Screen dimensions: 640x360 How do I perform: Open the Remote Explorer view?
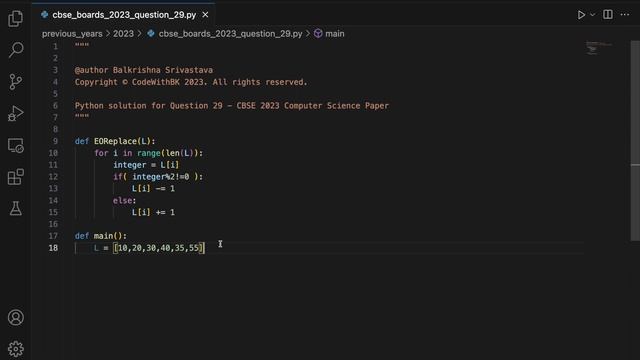pyautogui.click(x=16, y=145)
